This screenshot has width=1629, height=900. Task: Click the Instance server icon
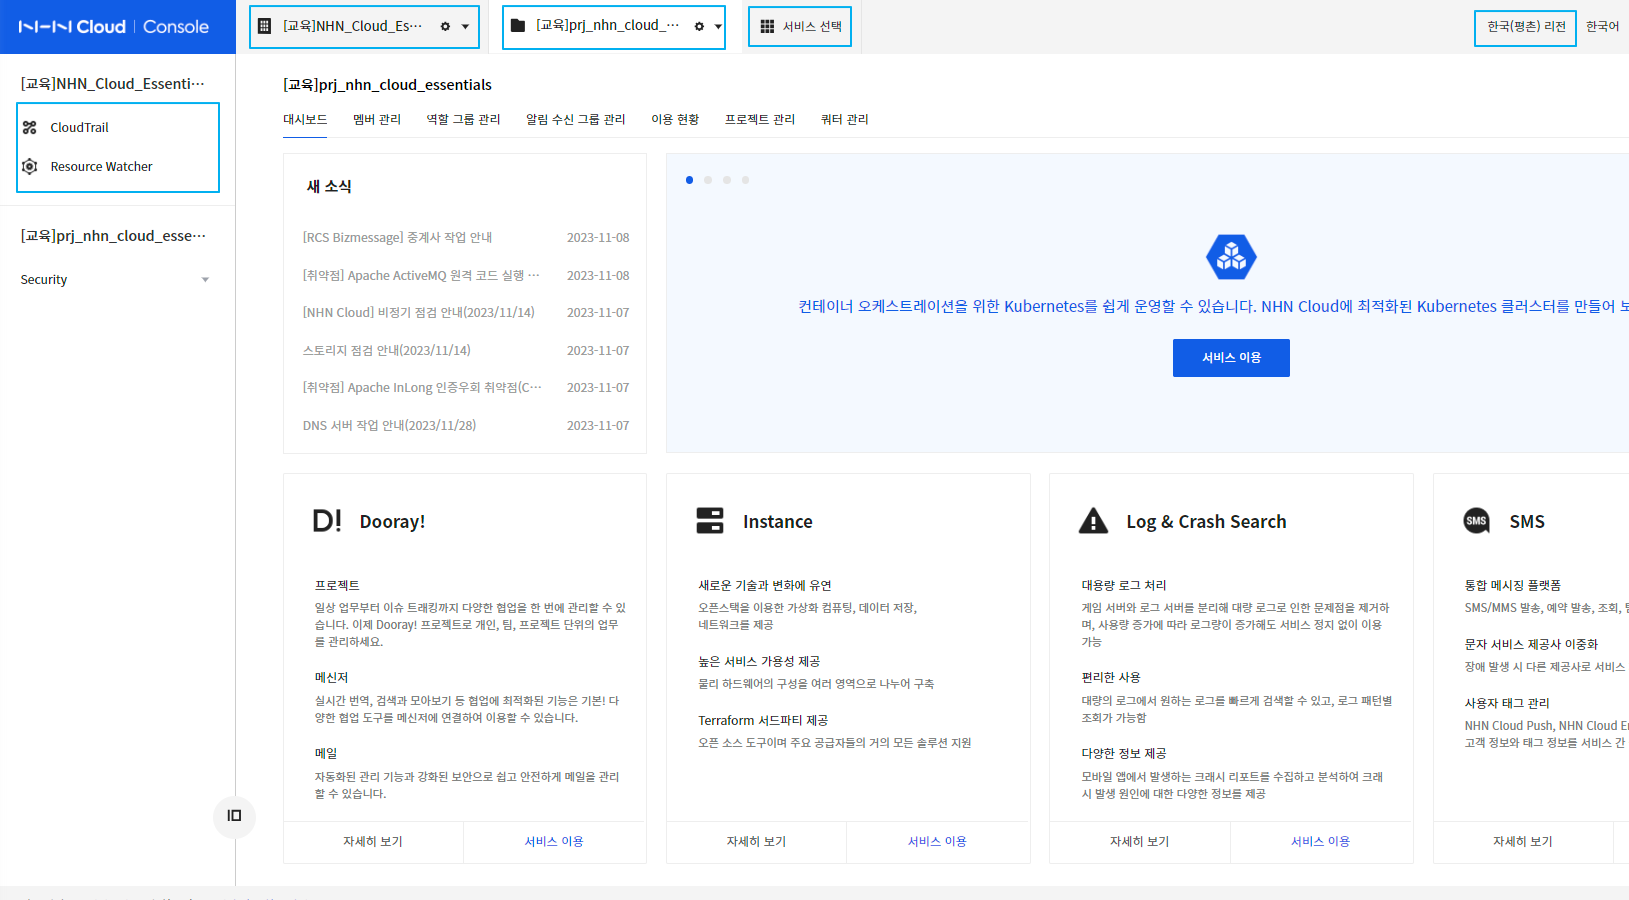point(710,521)
